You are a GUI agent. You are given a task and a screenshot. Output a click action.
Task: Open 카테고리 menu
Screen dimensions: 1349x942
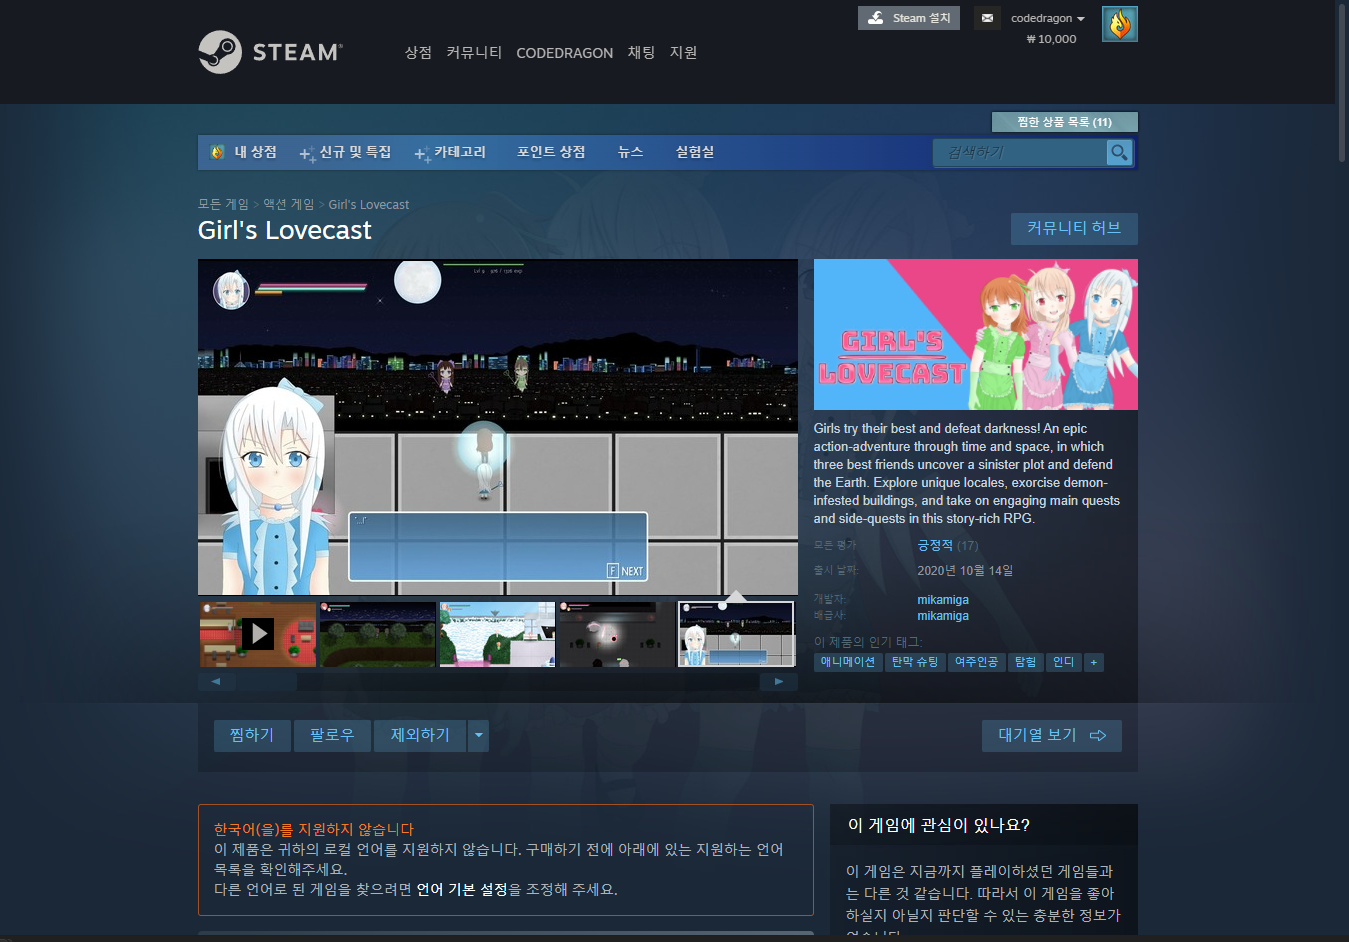point(450,152)
